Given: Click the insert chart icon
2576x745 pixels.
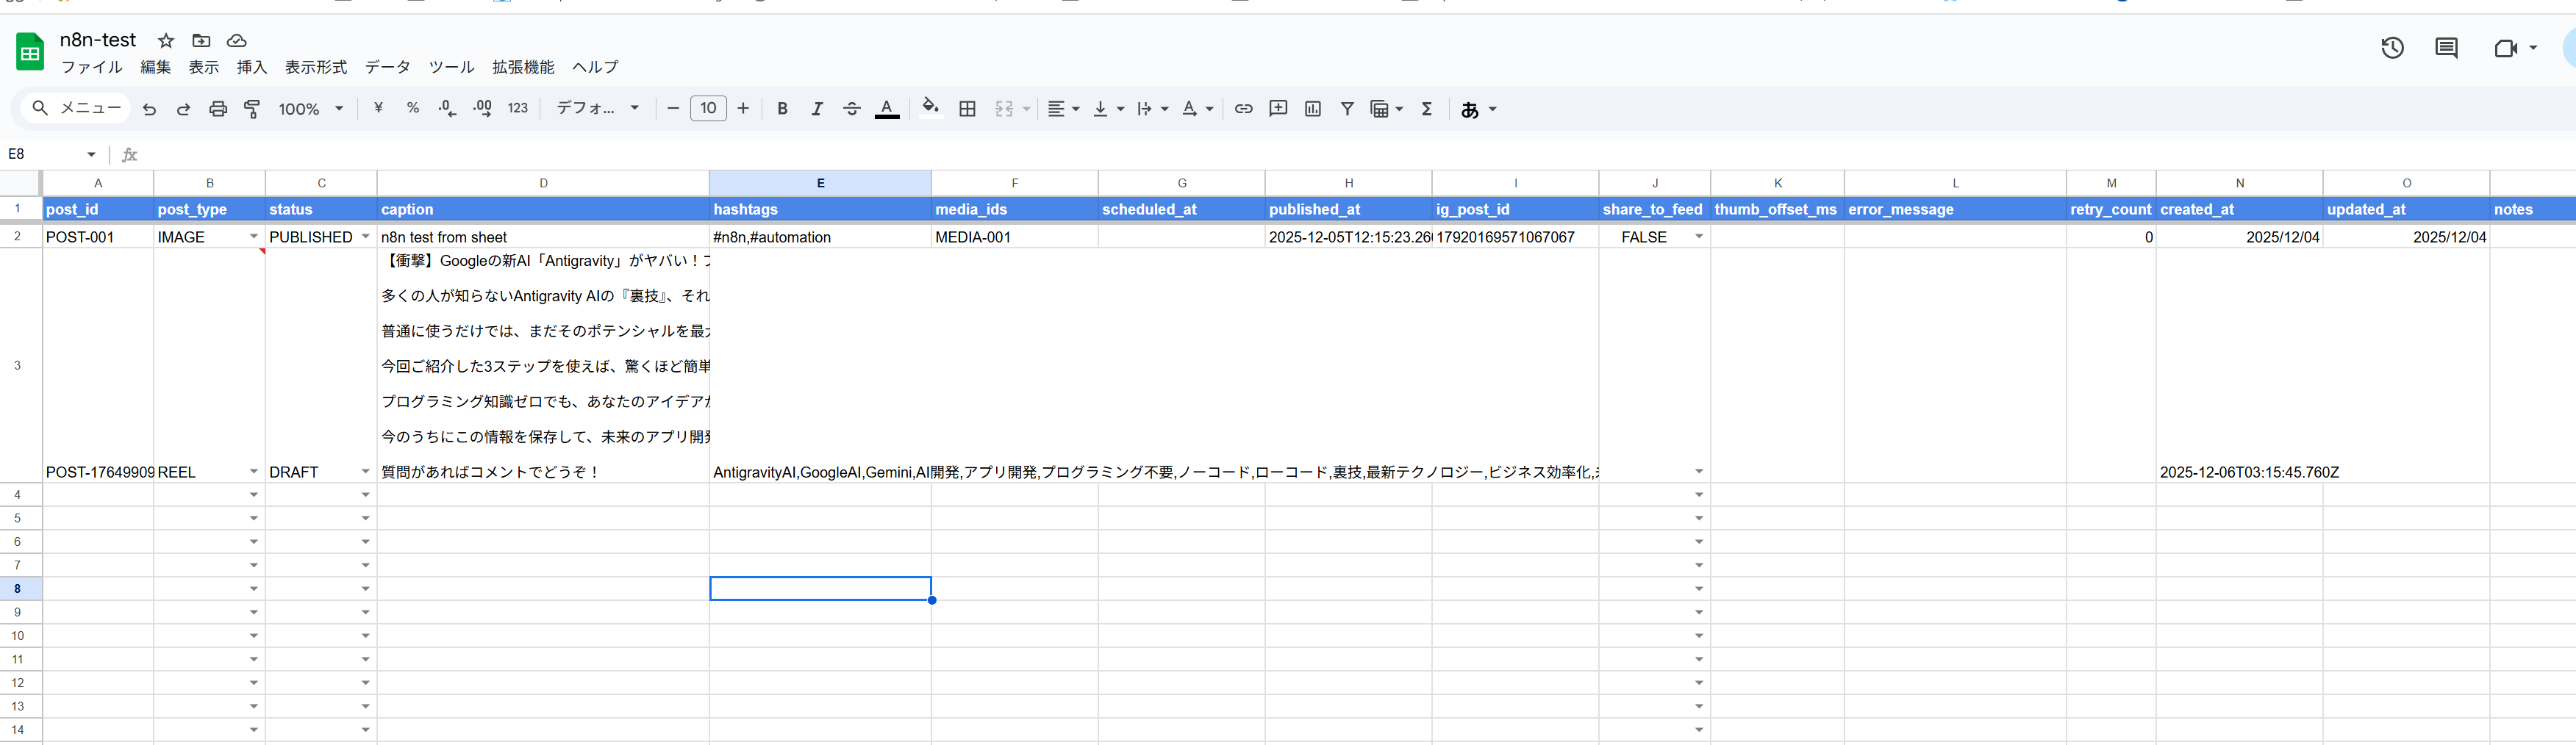Looking at the screenshot, I should tap(1313, 109).
